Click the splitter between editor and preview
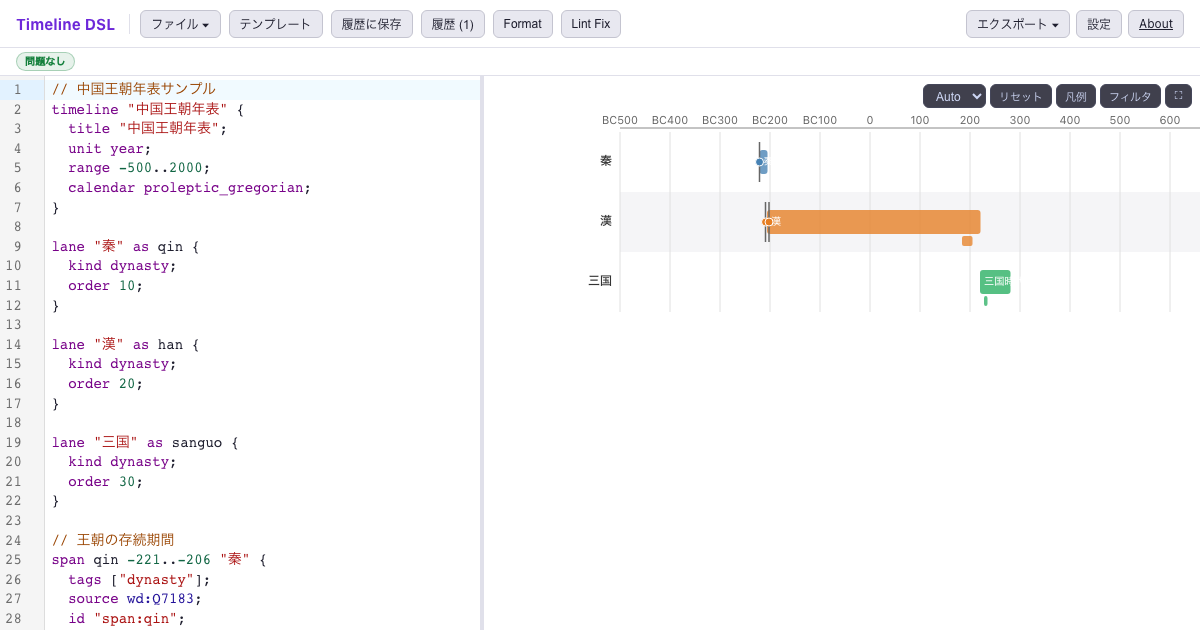This screenshot has height=630, width=1200. (x=482, y=353)
